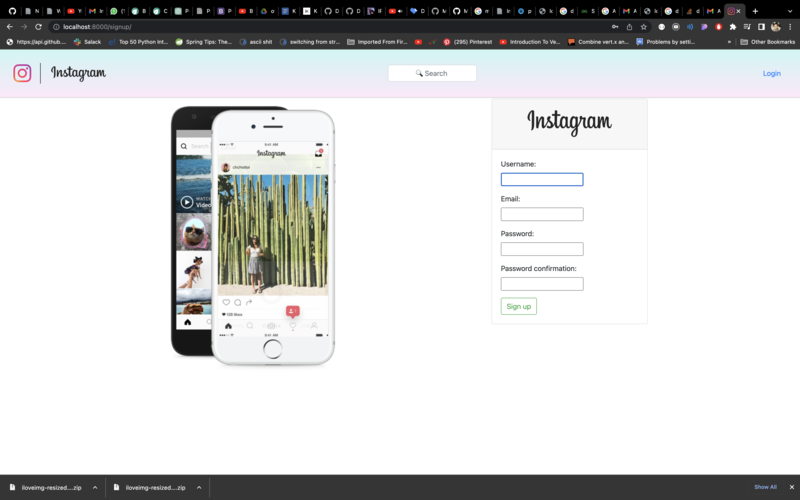Reload the page with the refresh icon
Screen dimensions: 800x500
tap(38, 27)
